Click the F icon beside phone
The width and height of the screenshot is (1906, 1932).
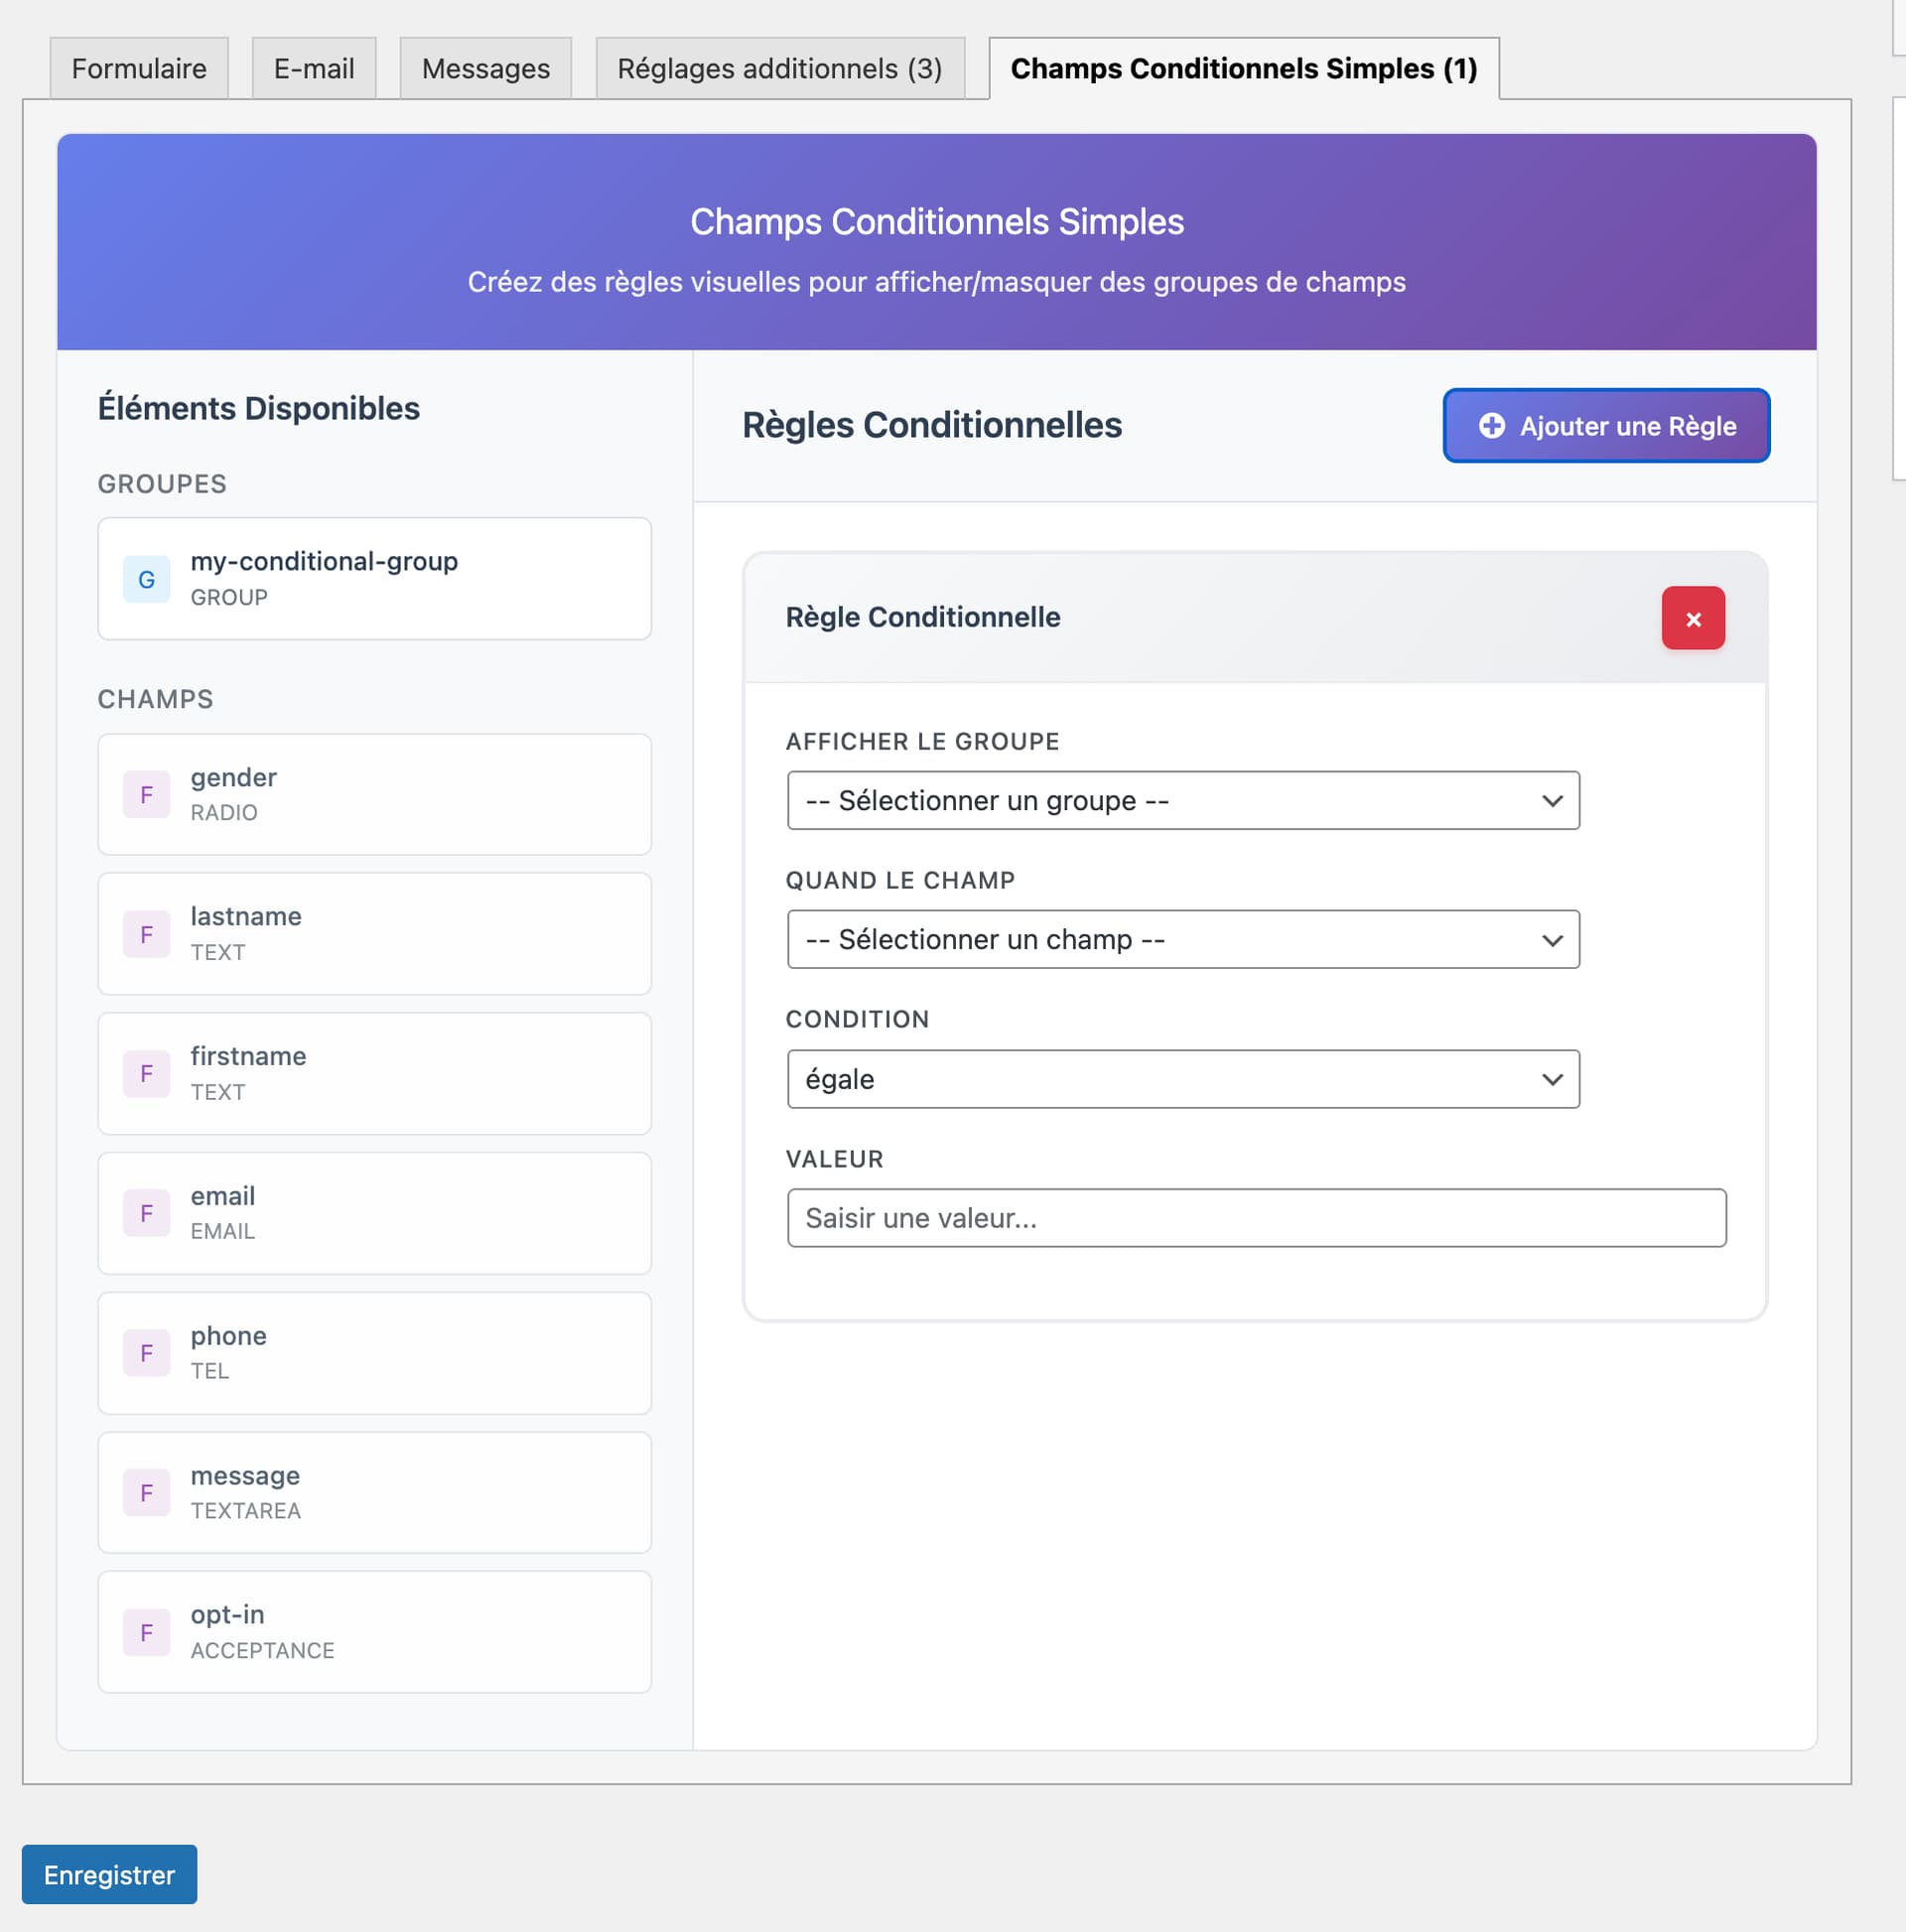[146, 1353]
